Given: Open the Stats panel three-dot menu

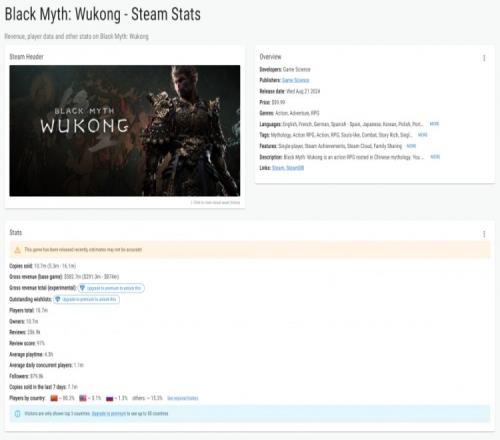Looking at the screenshot, I should [484, 234].
